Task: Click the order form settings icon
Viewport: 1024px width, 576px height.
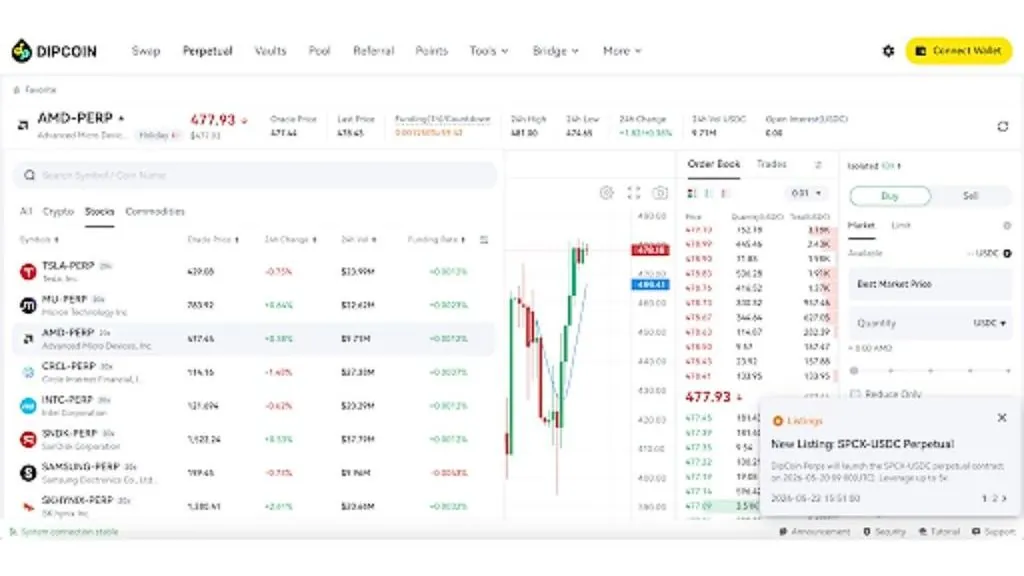Action: (x=1006, y=225)
